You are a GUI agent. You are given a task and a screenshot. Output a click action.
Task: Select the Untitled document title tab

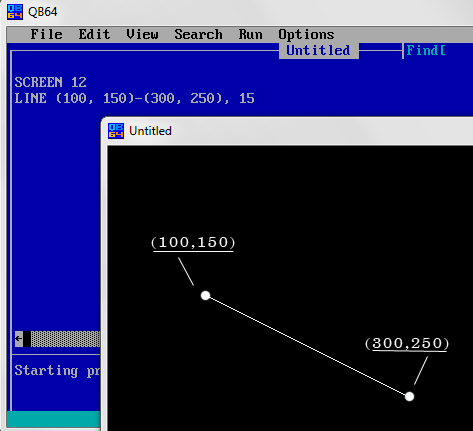[319, 51]
